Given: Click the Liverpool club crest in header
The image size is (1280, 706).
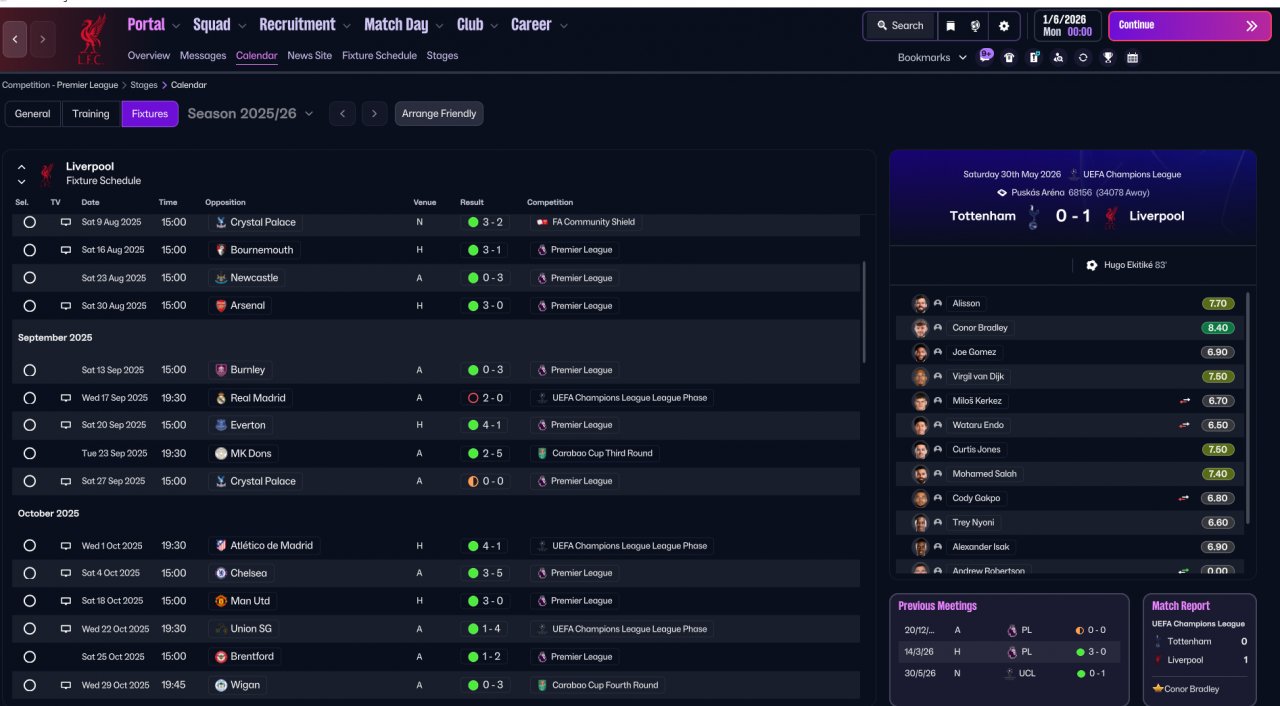Looking at the screenshot, I should tap(92, 39).
